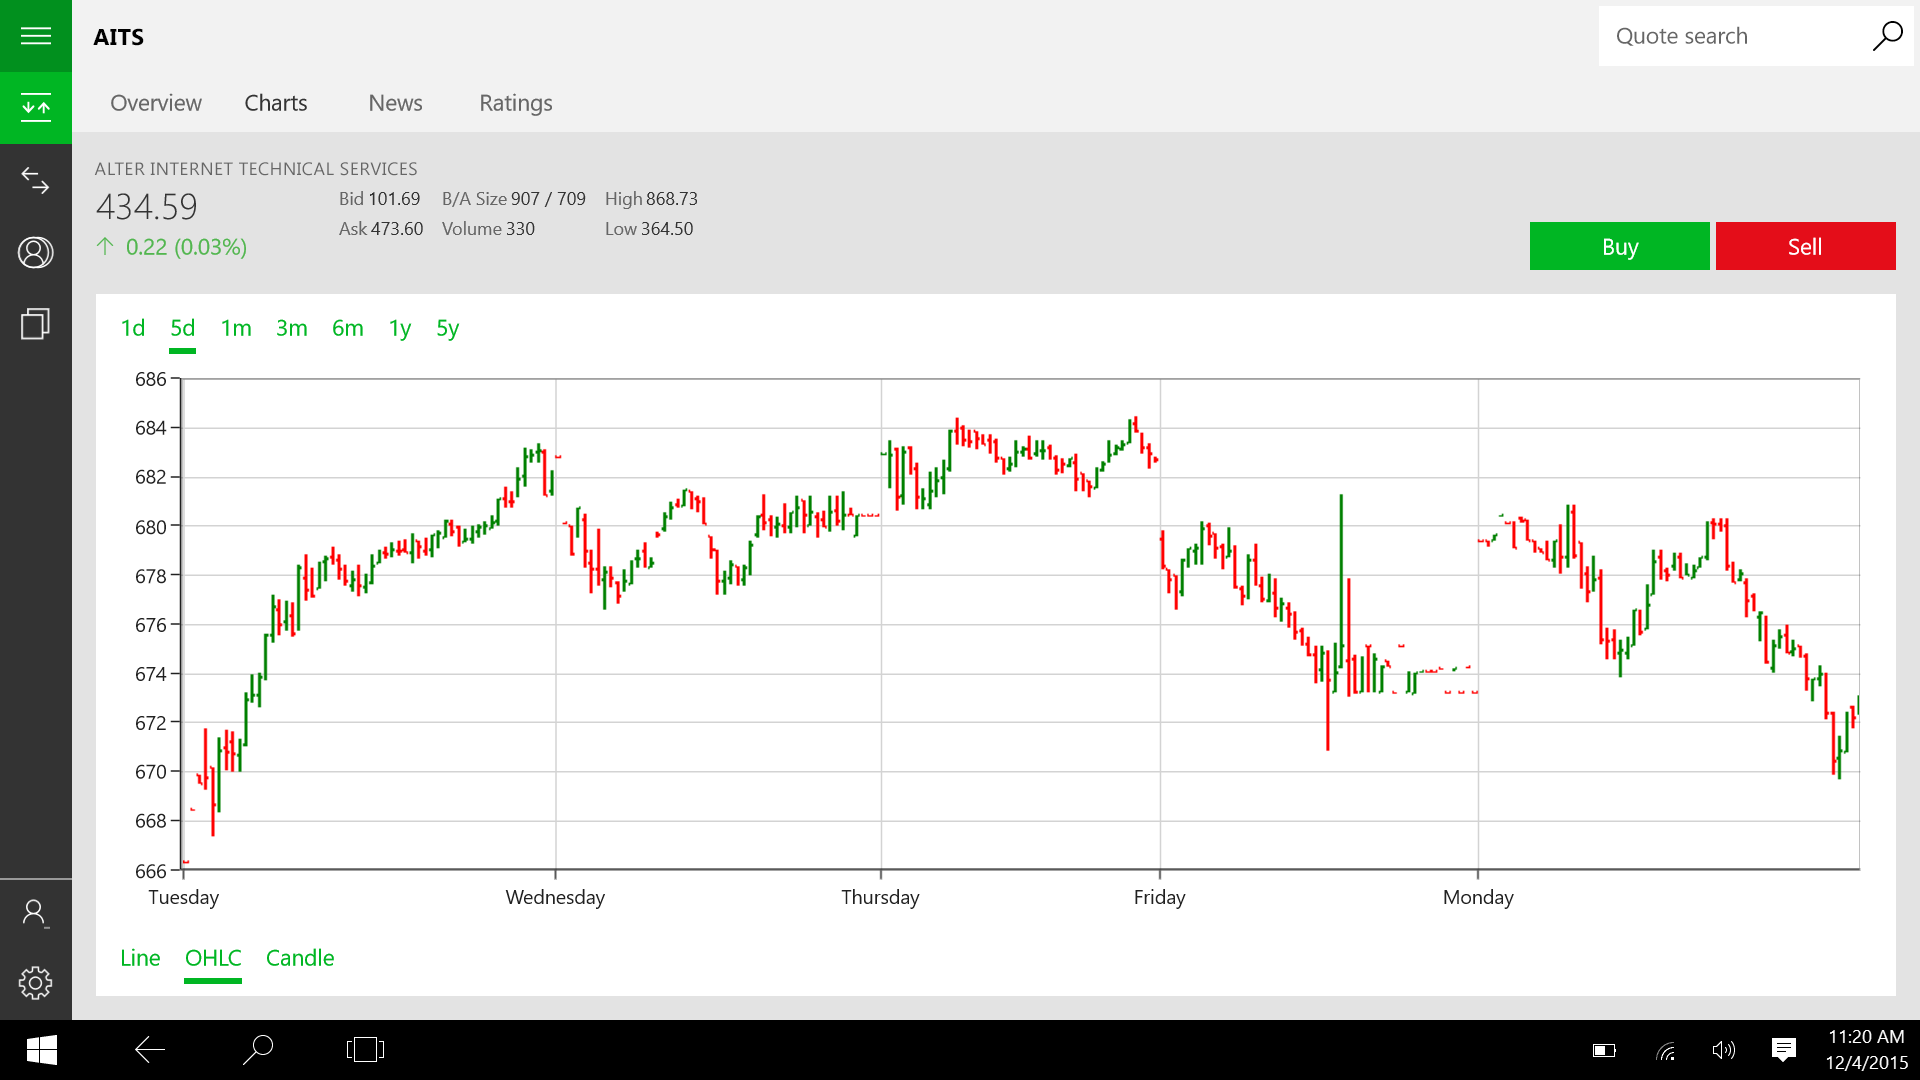Open the app settings gear icon
The image size is (1920, 1080).
(x=36, y=983)
